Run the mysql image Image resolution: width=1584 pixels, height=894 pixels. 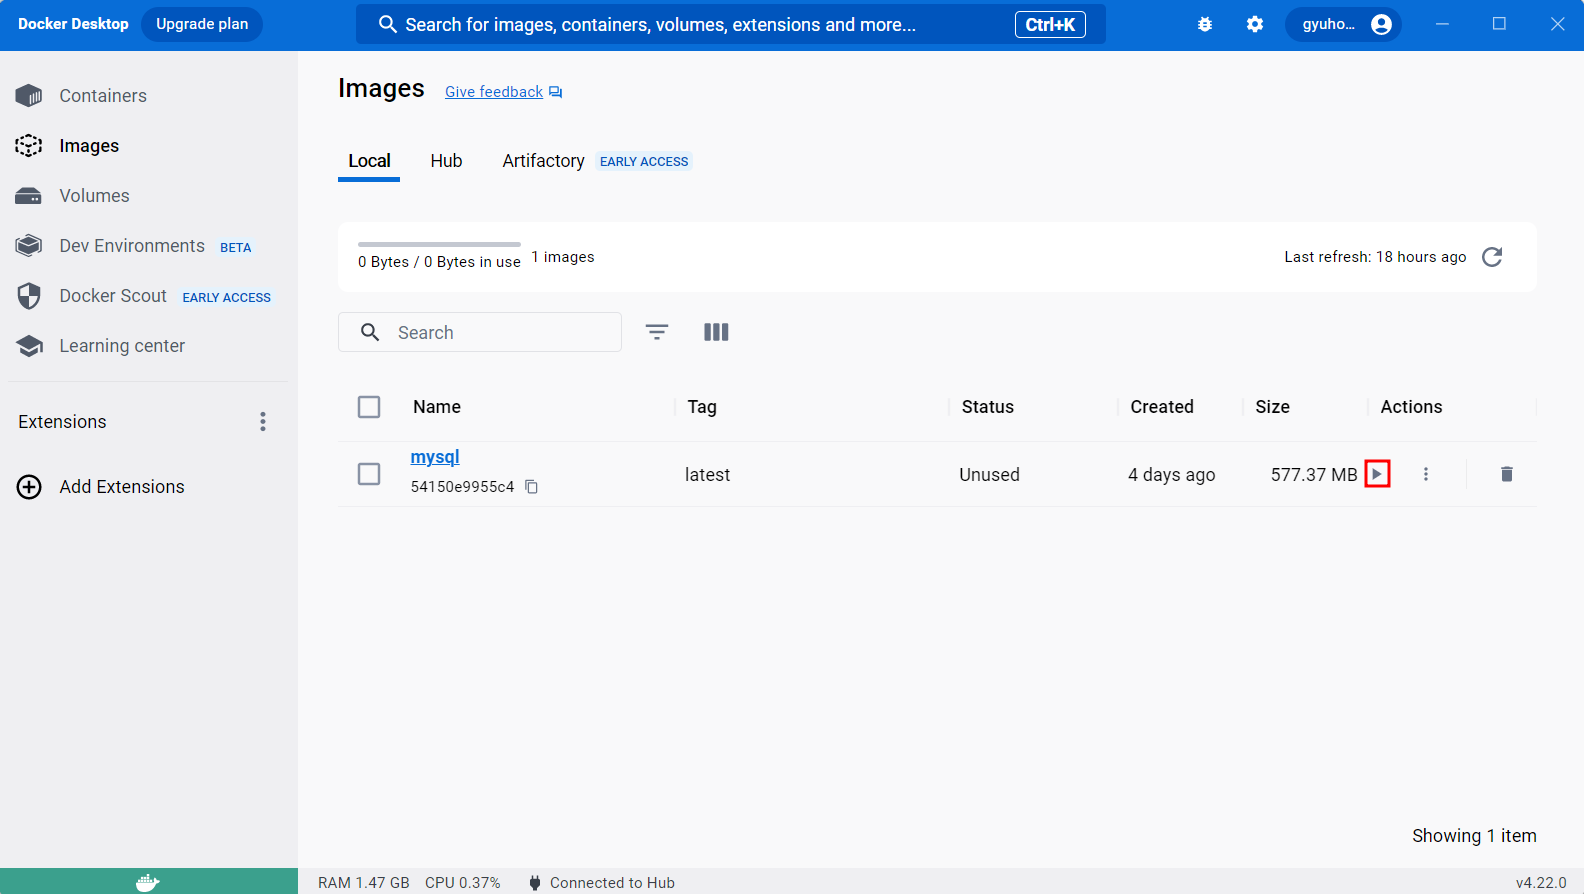click(1377, 474)
